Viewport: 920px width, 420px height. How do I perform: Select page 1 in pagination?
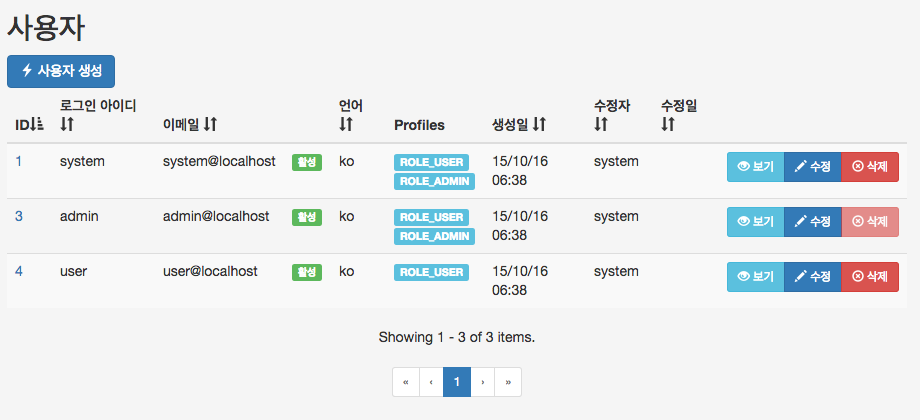tap(457, 382)
